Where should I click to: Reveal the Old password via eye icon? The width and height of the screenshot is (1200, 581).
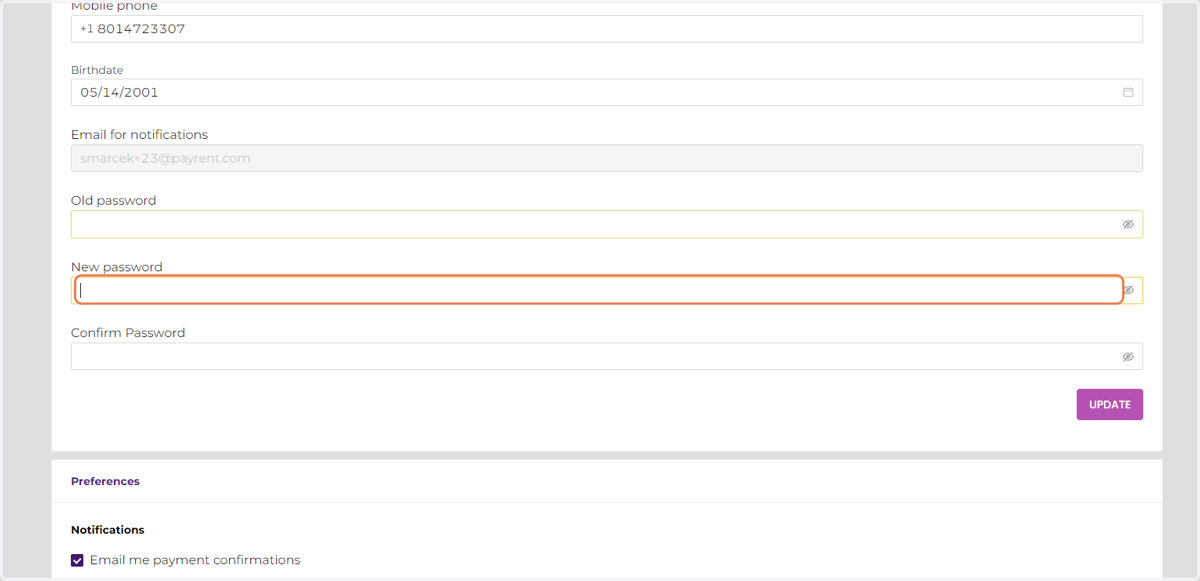point(1128,224)
